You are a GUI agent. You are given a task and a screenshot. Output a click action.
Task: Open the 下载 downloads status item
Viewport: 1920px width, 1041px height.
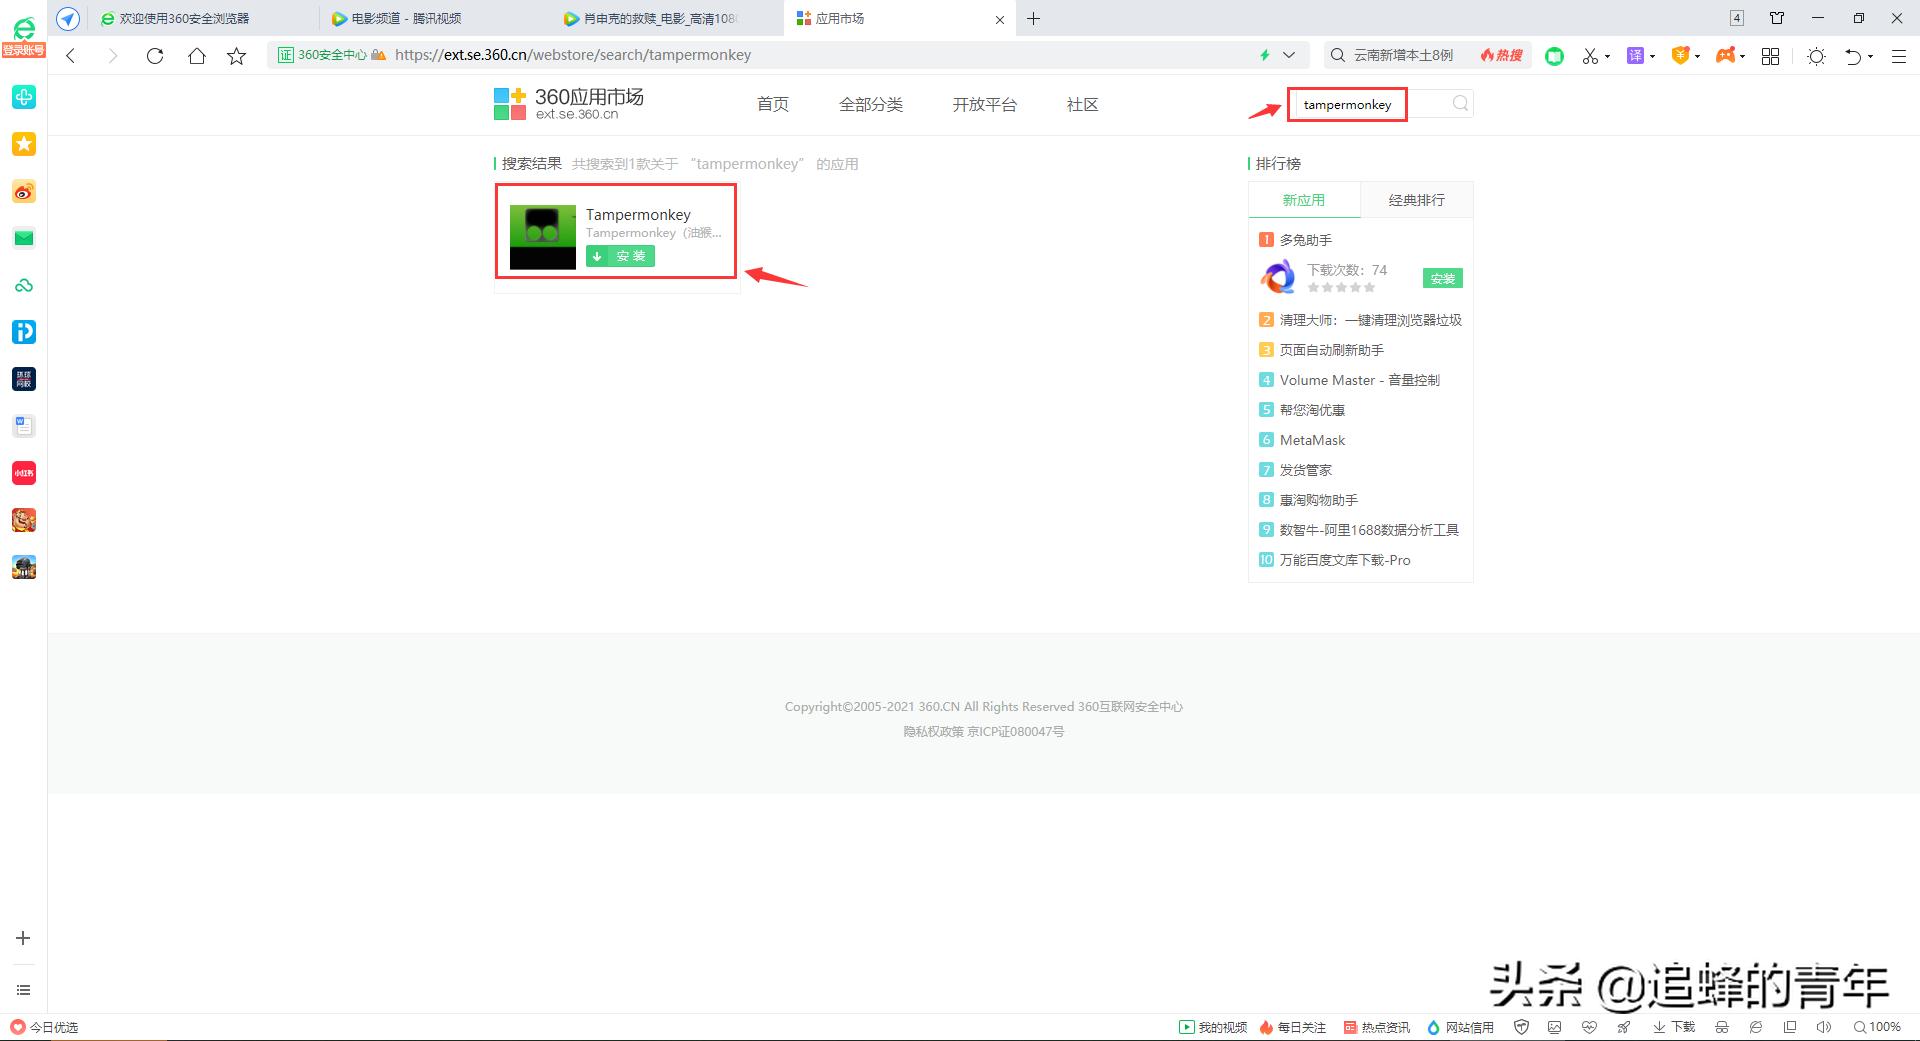point(1674,1027)
